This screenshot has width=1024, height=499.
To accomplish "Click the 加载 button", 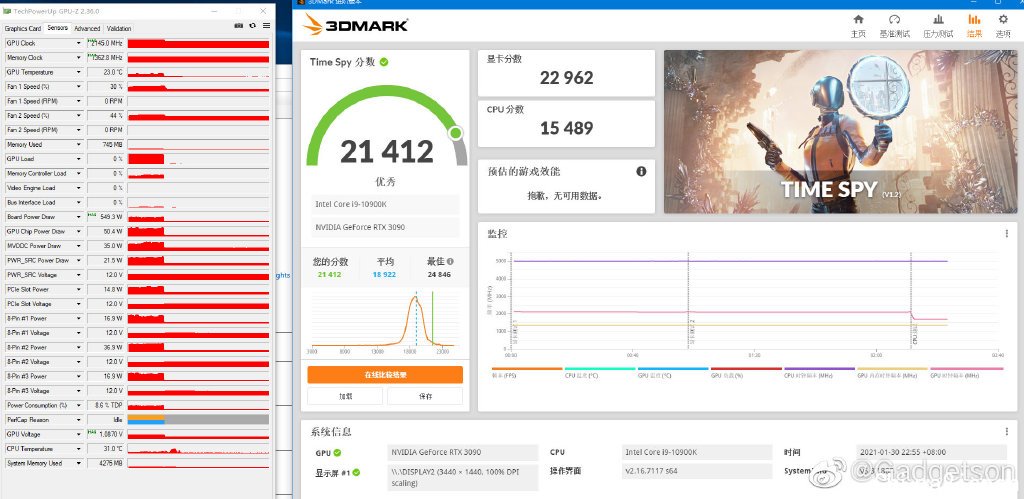I will tap(345, 396).
